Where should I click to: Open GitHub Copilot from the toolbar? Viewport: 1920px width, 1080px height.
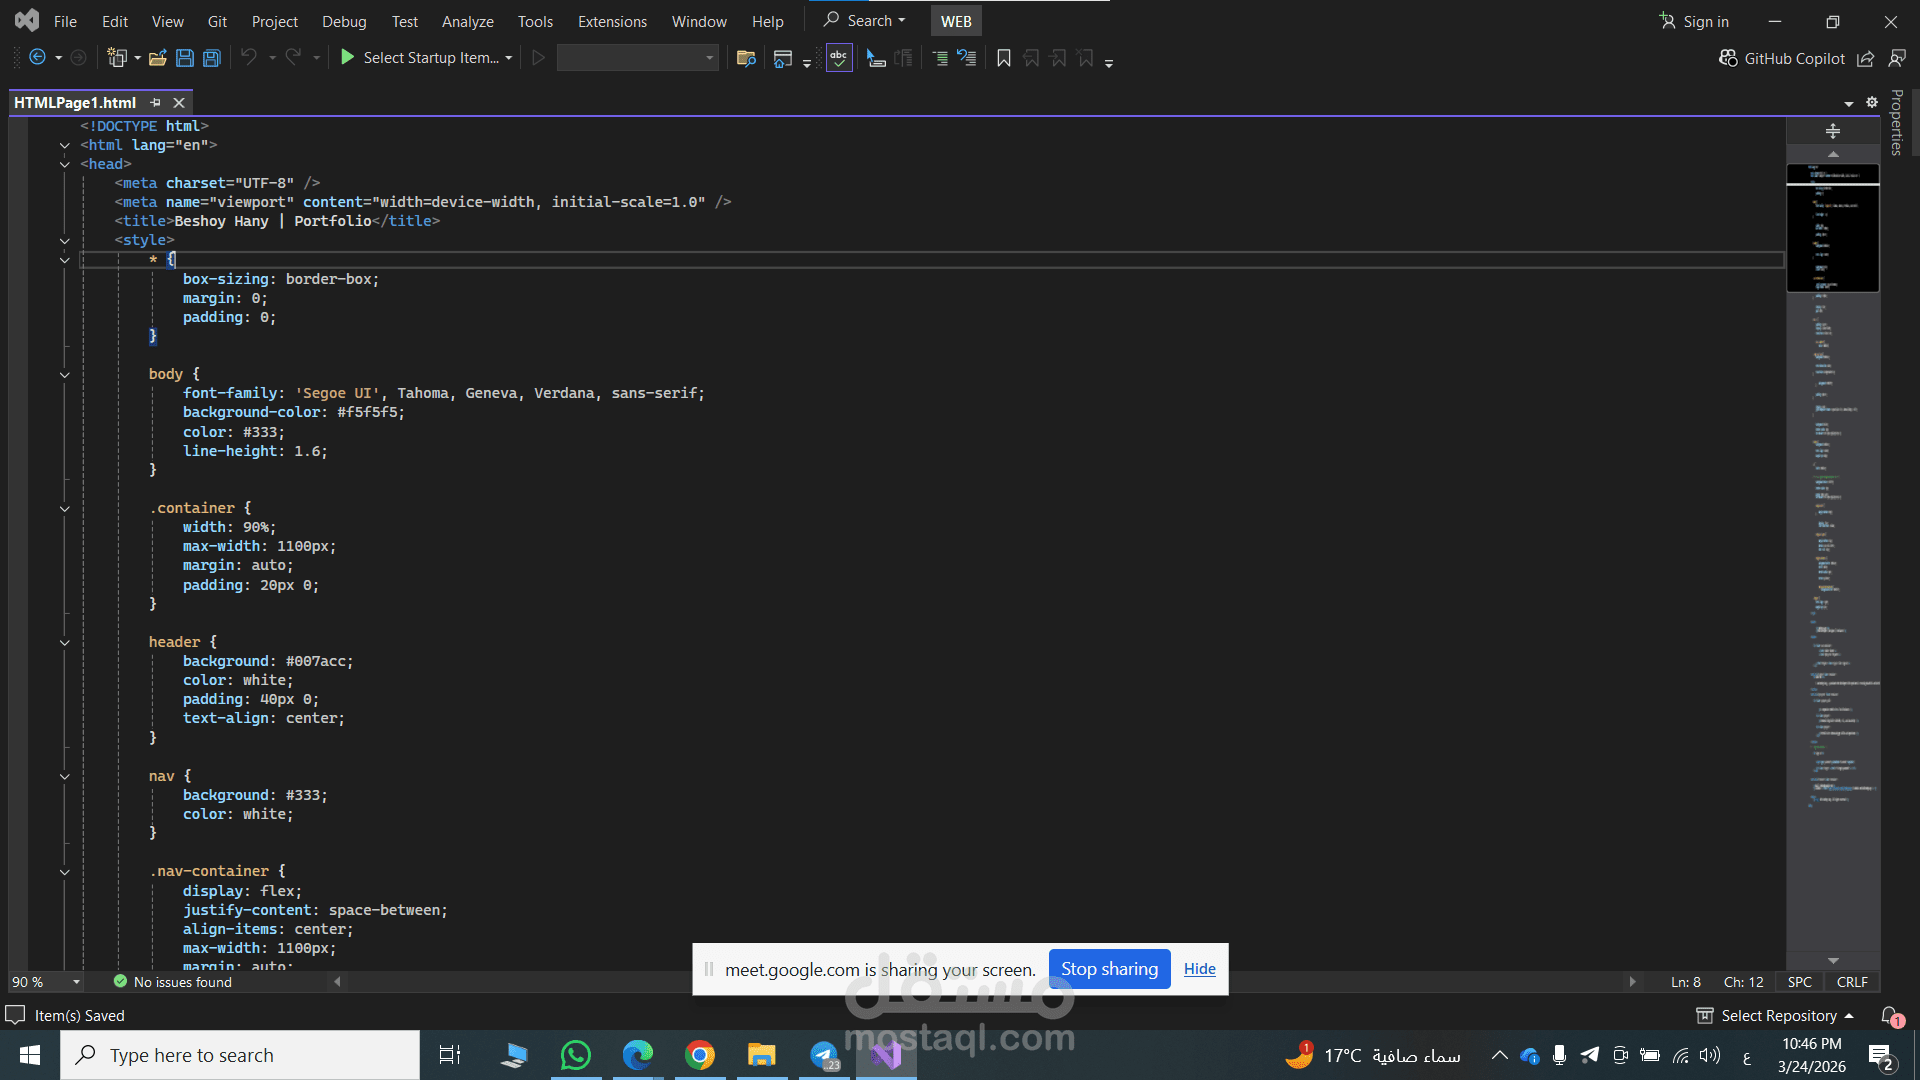tap(1782, 58)
